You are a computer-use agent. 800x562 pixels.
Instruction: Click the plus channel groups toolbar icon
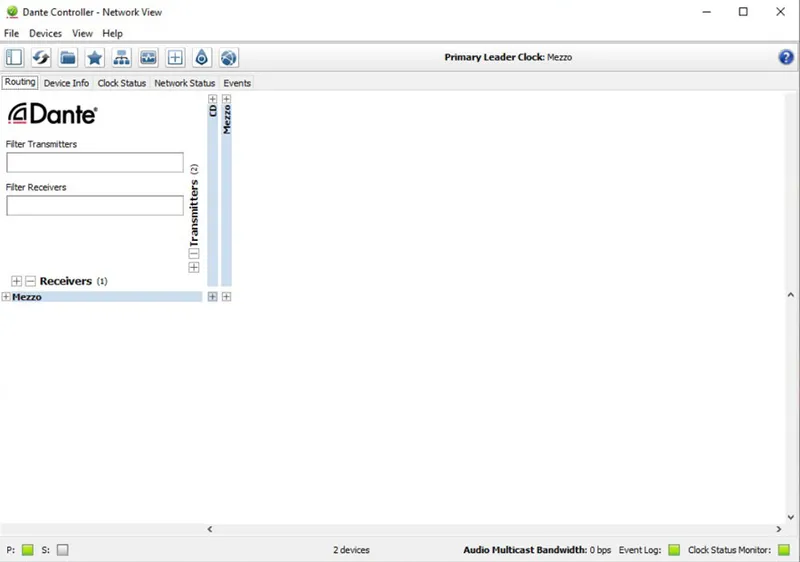pyautogui.click(x=175, y=58)
